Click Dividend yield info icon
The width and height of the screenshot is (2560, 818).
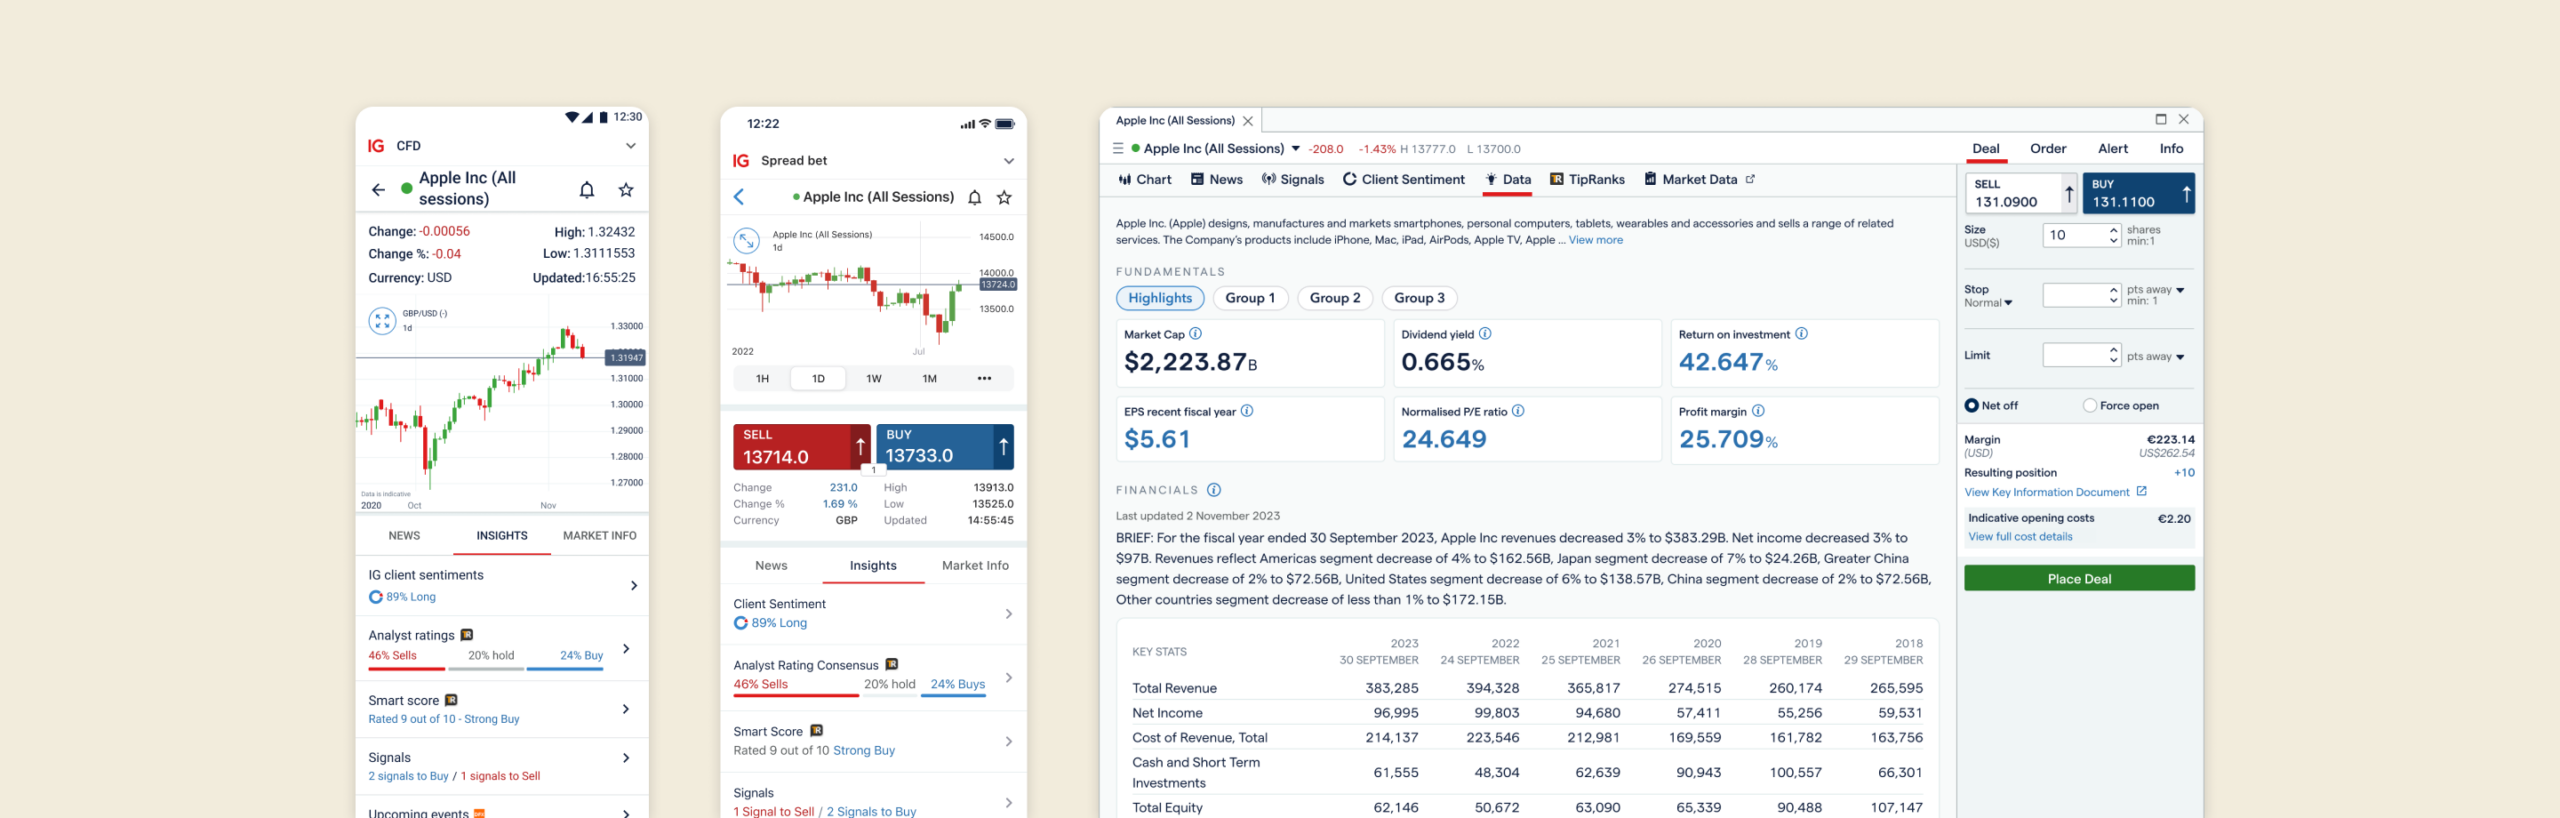(x=1485, y=333)
